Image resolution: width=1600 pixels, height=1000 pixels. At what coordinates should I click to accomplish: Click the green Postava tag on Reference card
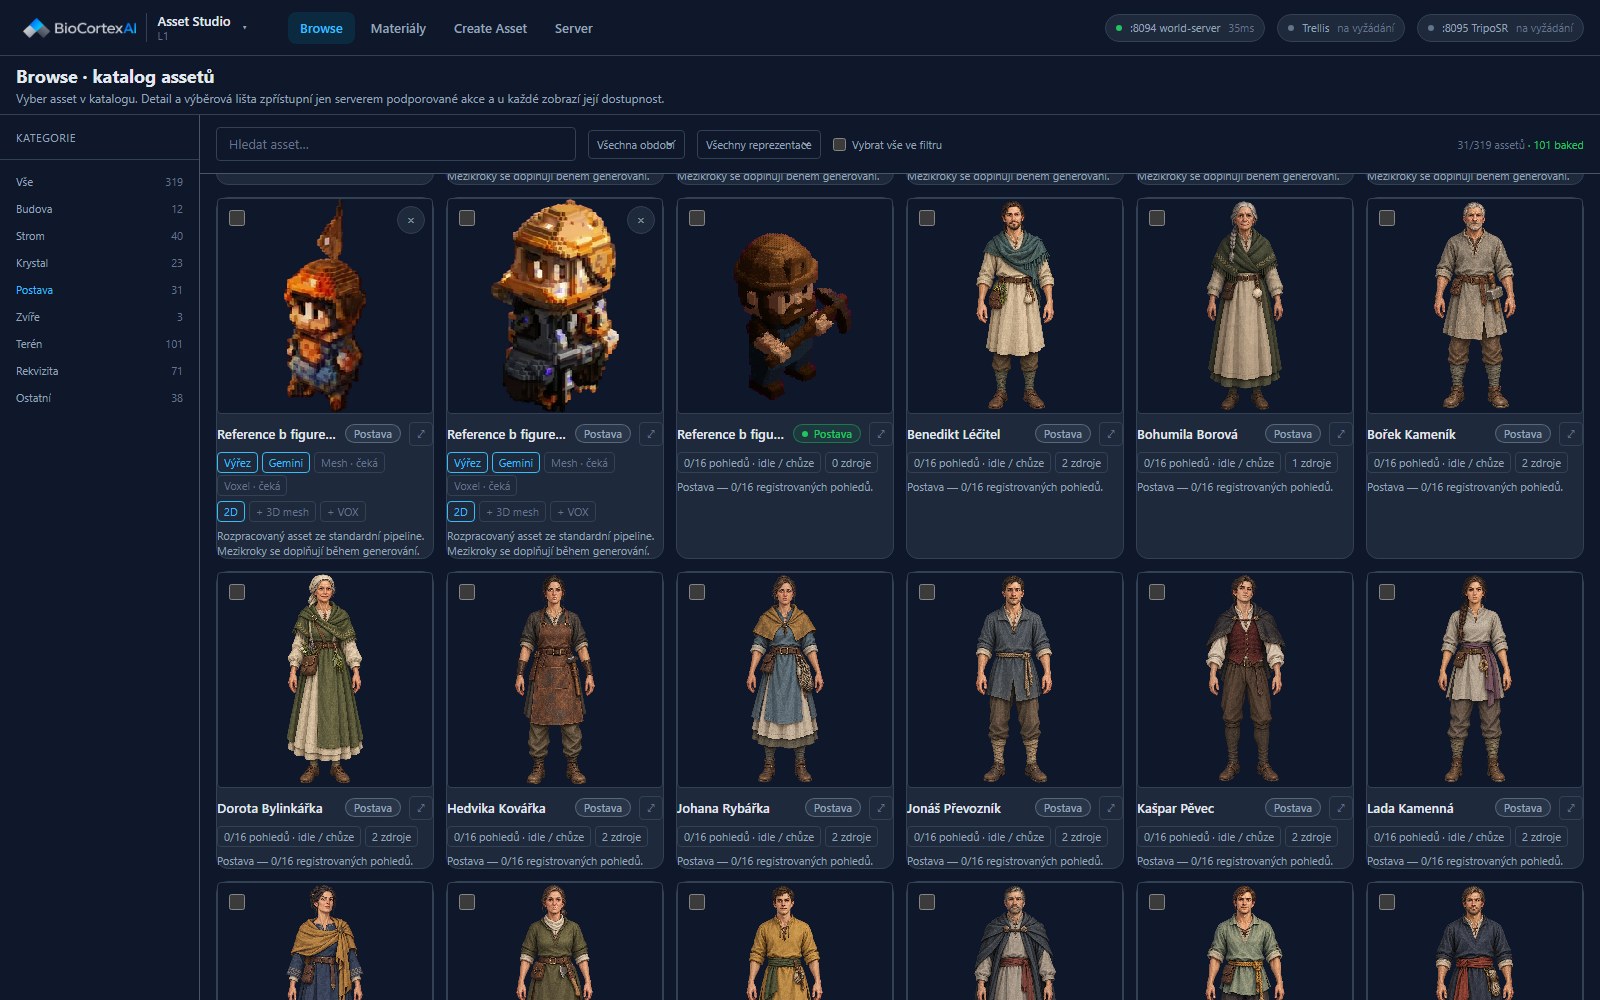pos(827,434)
